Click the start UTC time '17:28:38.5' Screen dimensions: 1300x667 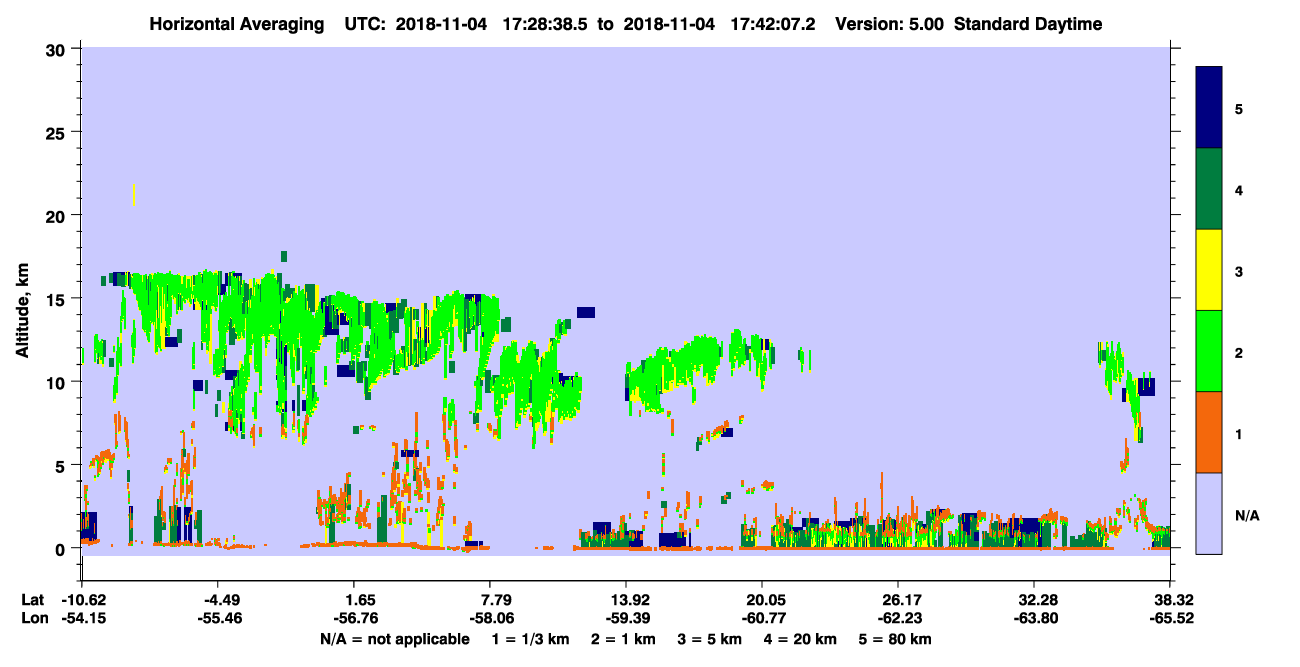[x=545, y=24]
